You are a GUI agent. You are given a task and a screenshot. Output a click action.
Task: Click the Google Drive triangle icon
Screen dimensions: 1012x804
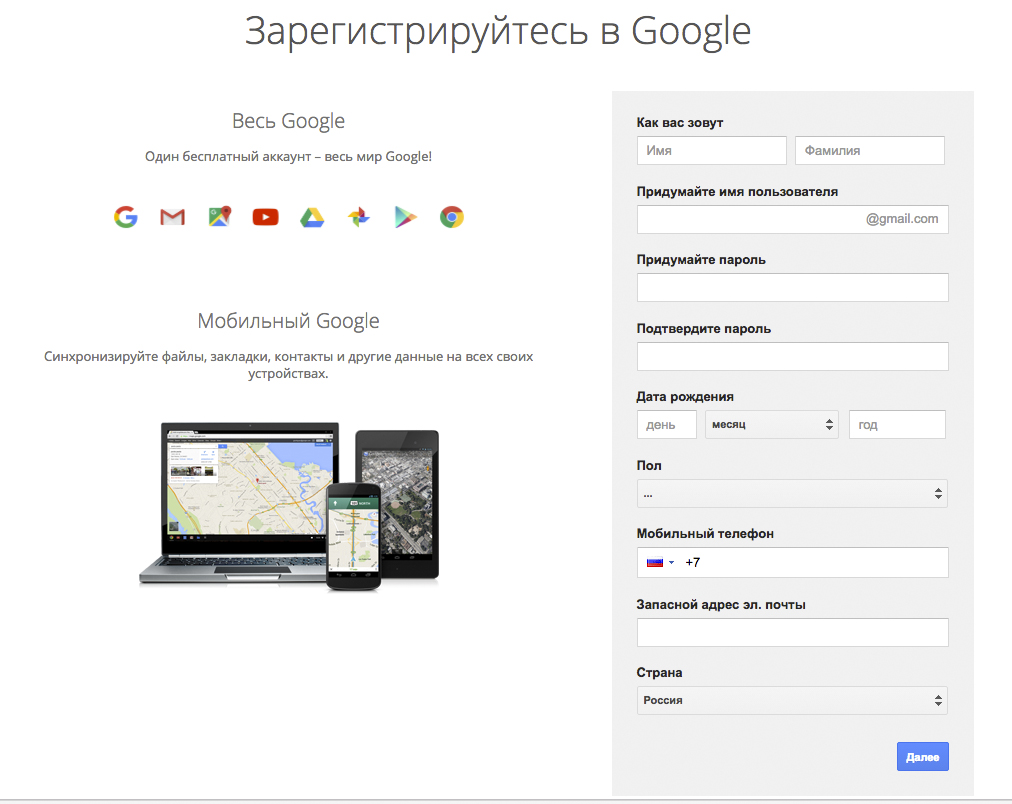[312, 217]
